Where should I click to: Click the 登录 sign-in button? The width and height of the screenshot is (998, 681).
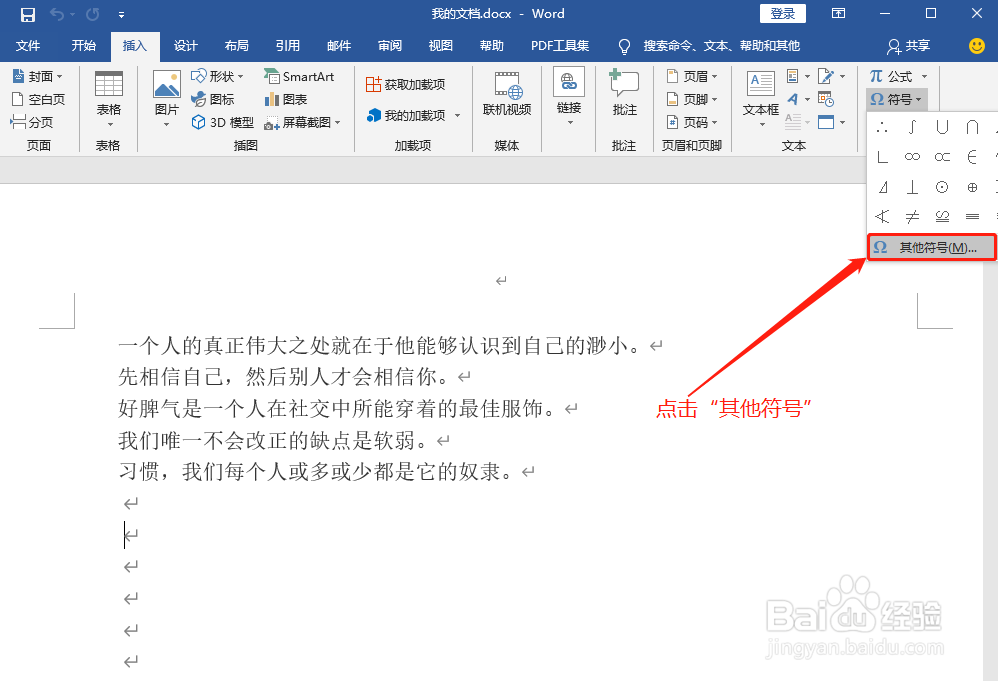coord(782,13)
